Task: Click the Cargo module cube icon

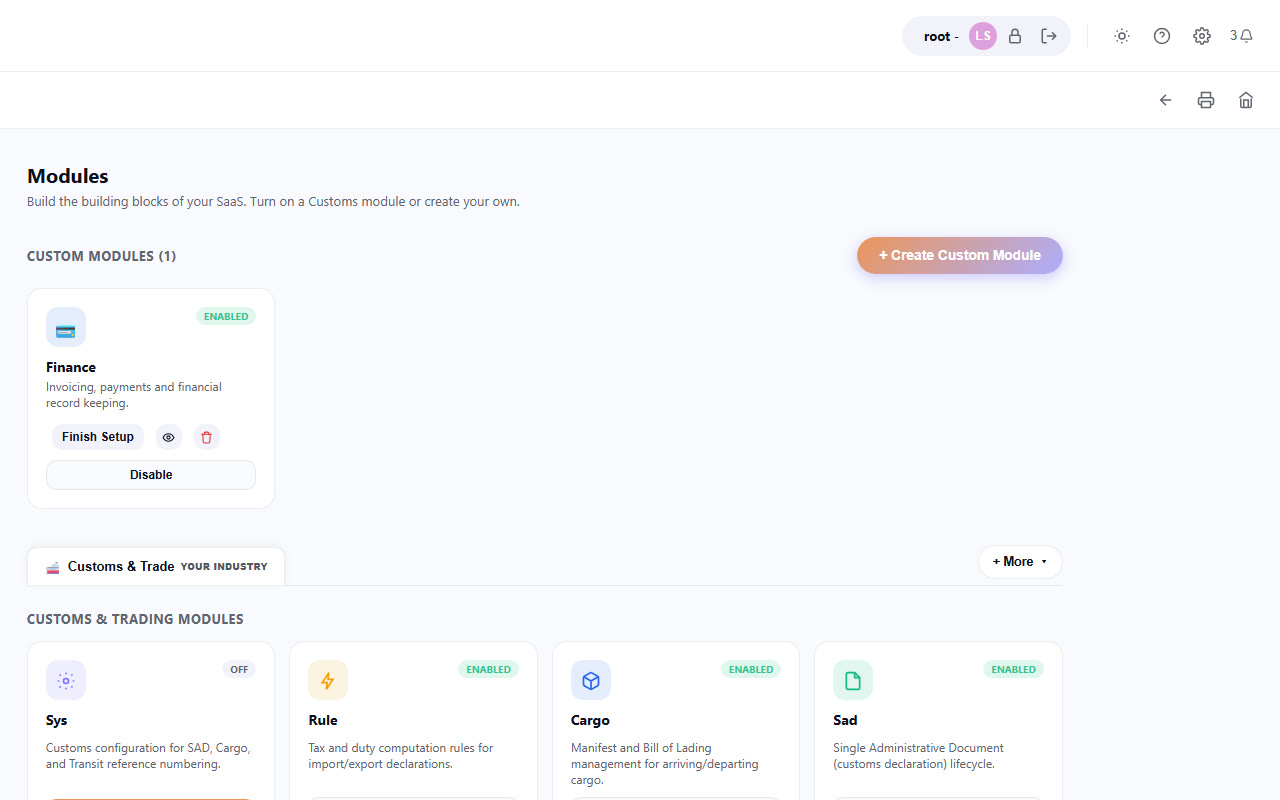Action: point(591,680)
